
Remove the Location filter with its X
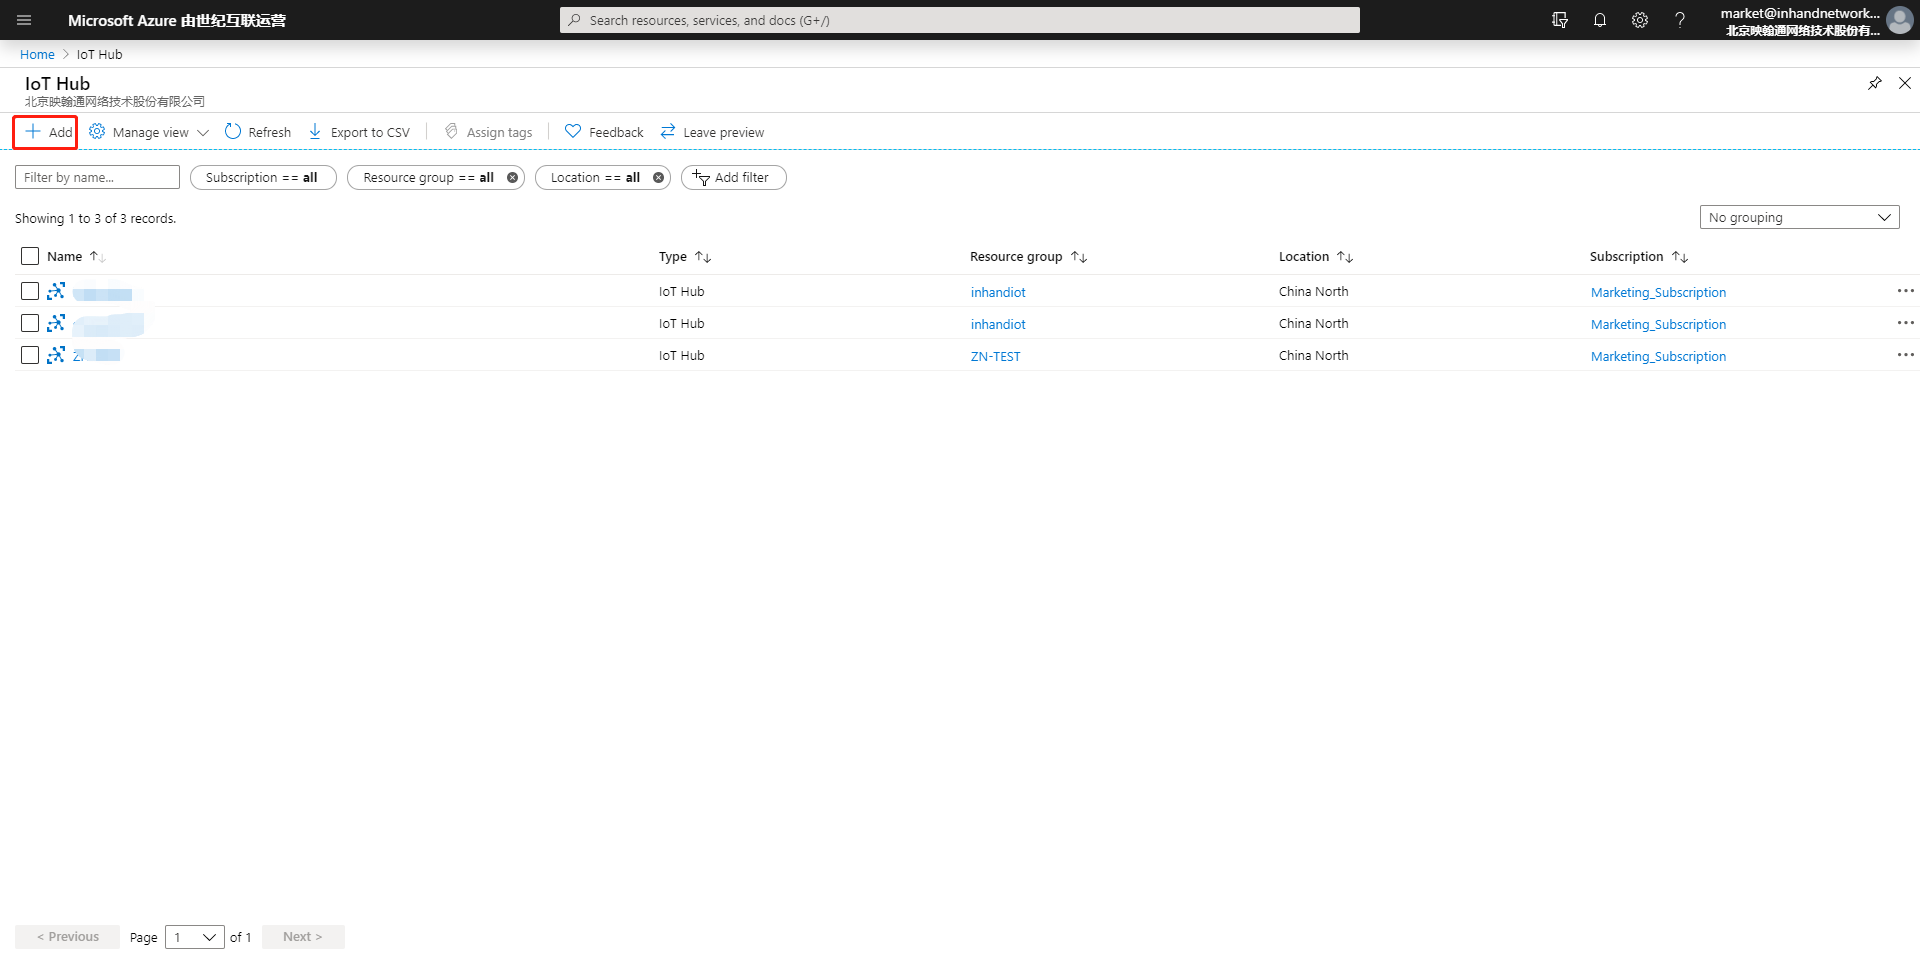[658, 178]
